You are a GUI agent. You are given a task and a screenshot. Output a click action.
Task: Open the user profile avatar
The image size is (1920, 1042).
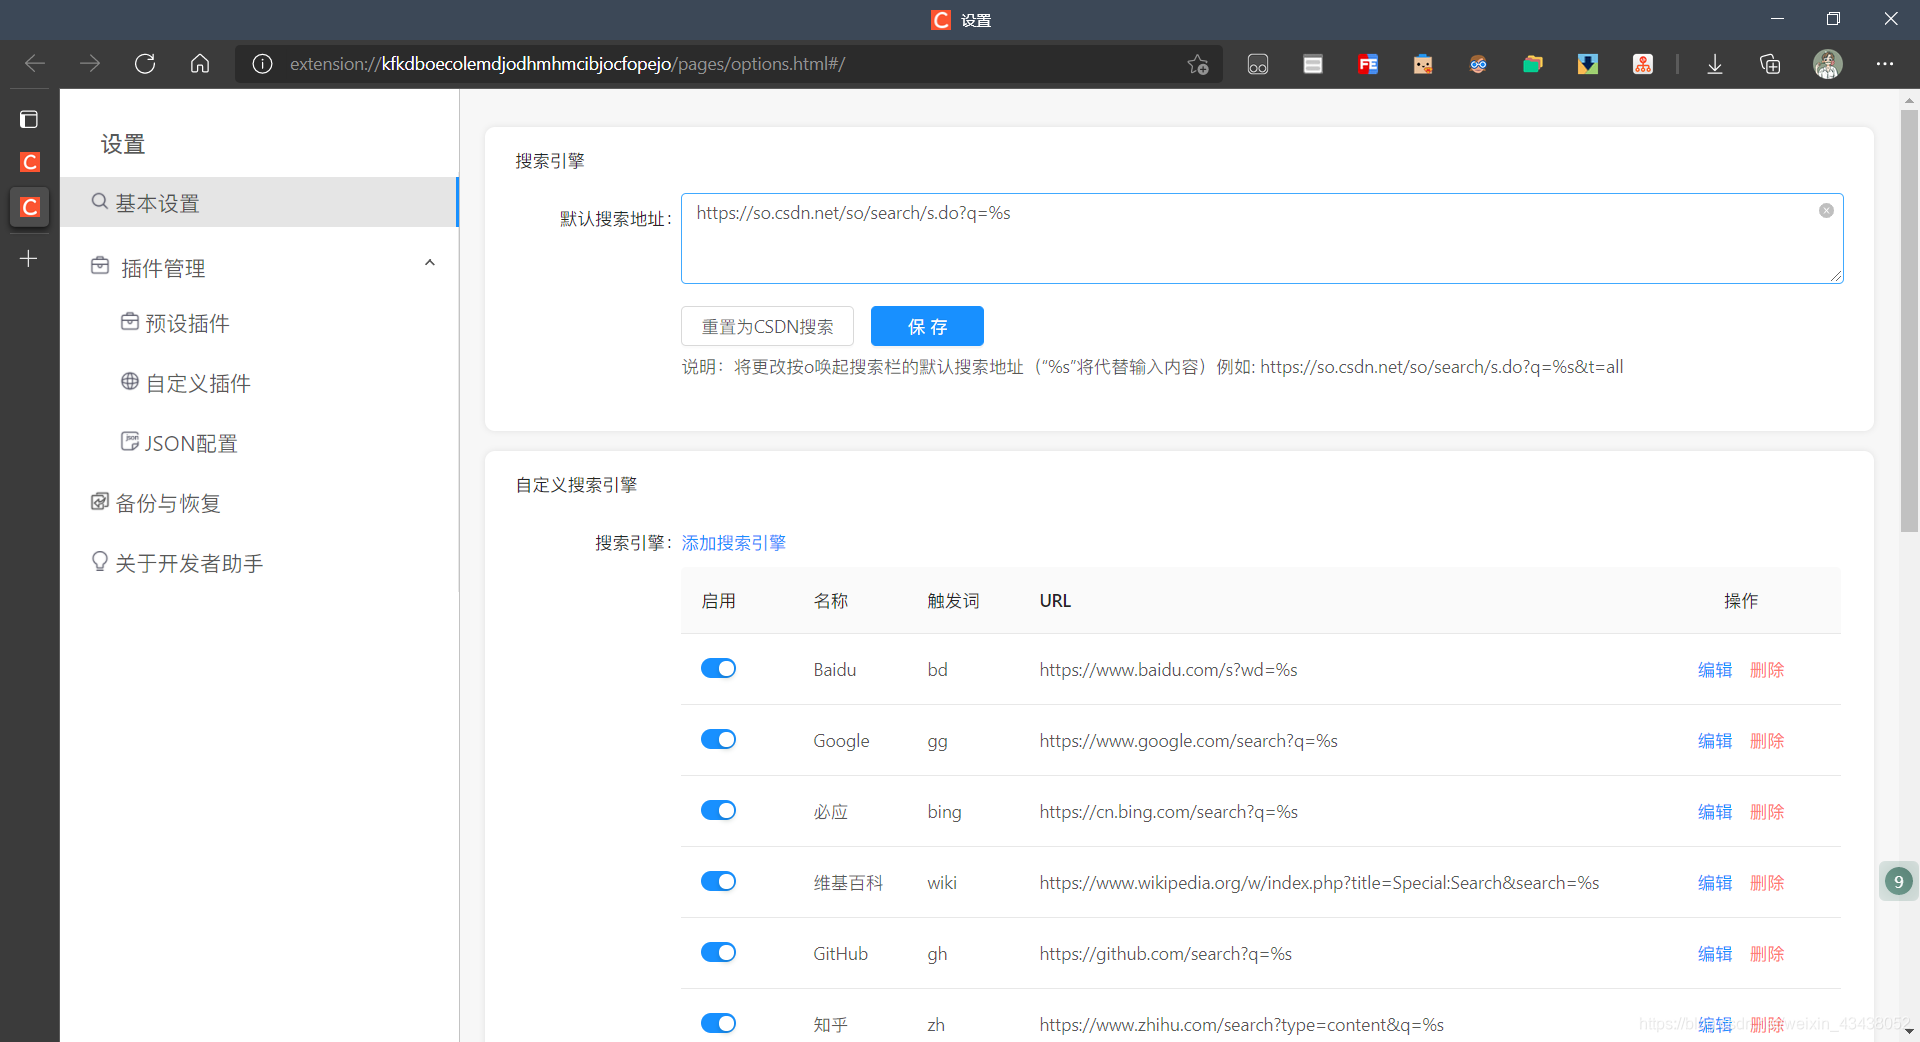click(x=1828, y=64)
